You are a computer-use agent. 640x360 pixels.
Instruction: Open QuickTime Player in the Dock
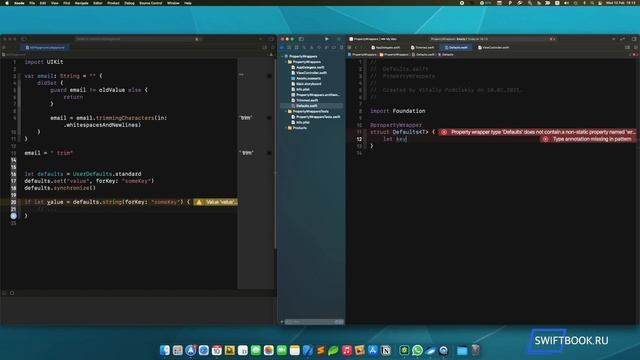point(444,350)
